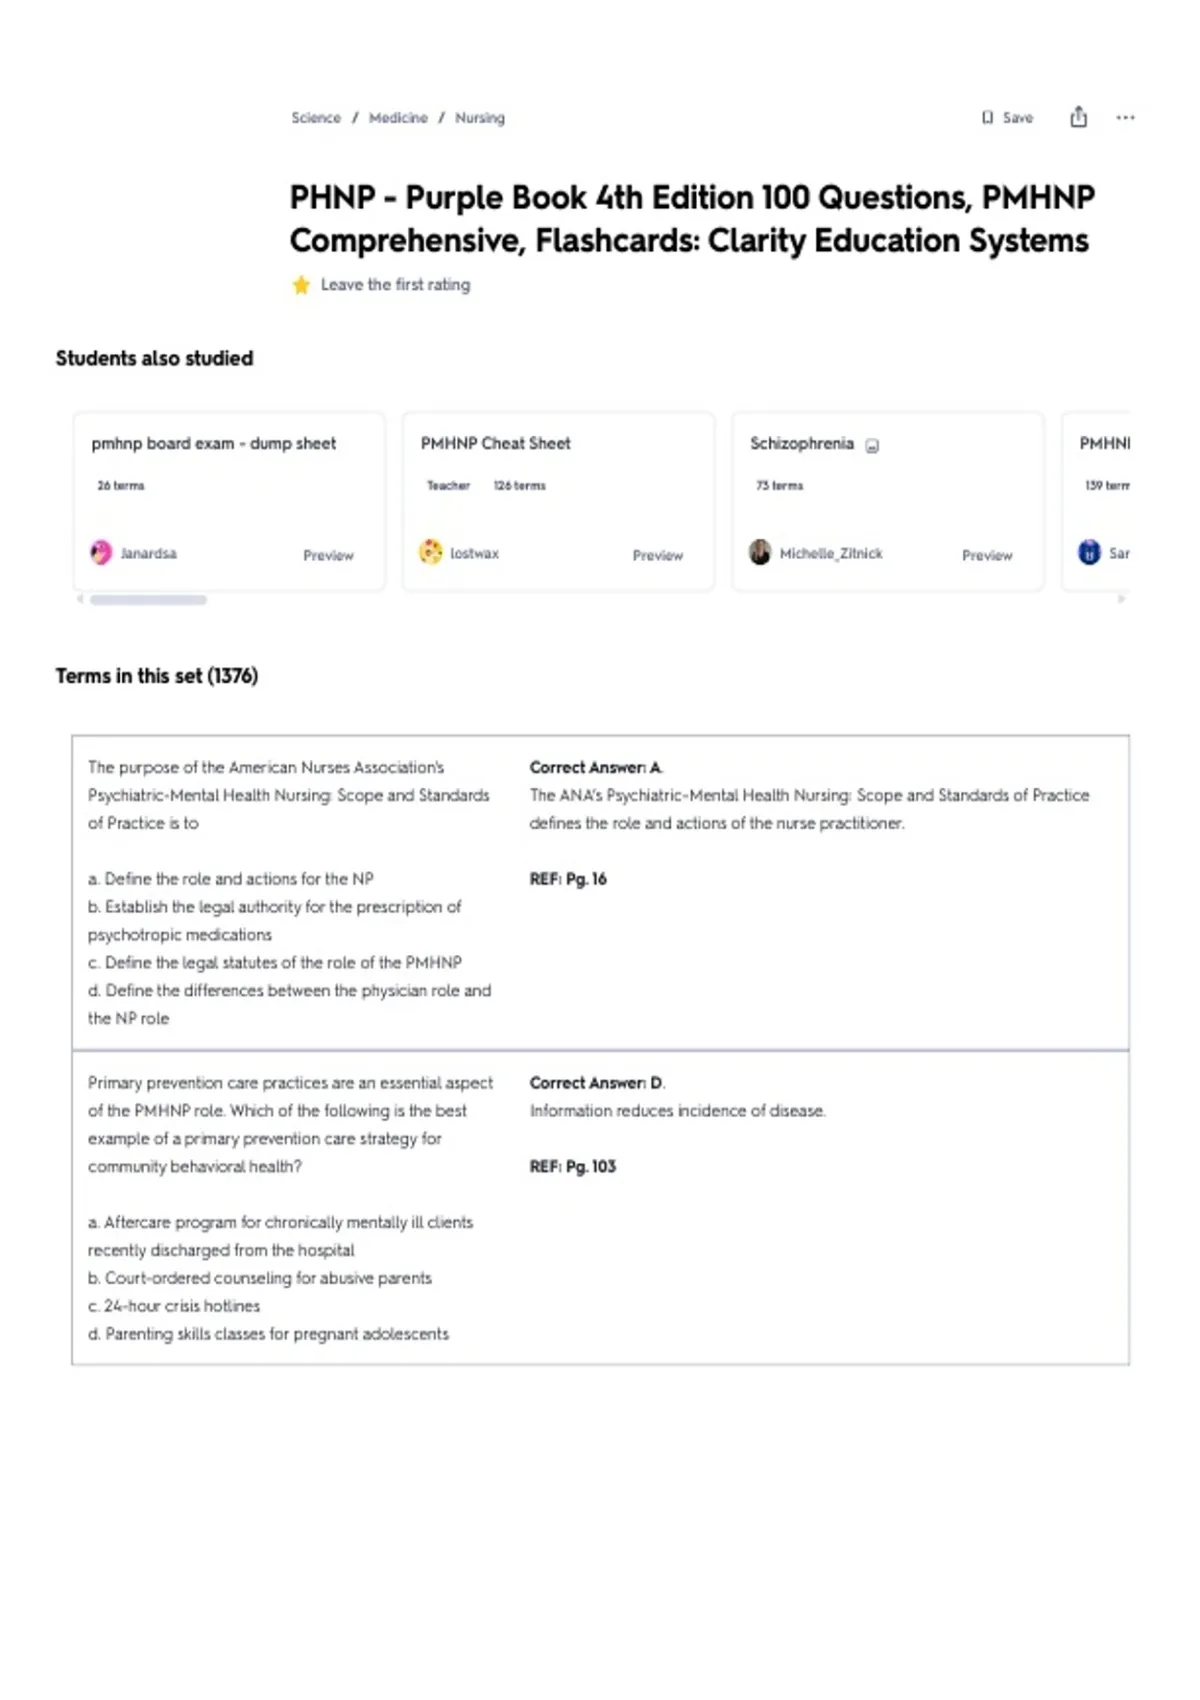Image resolution: width=1200 pixels, height=1700 pixels.
Task: Go to the Science breadcrumb
Action: [316, 118]
